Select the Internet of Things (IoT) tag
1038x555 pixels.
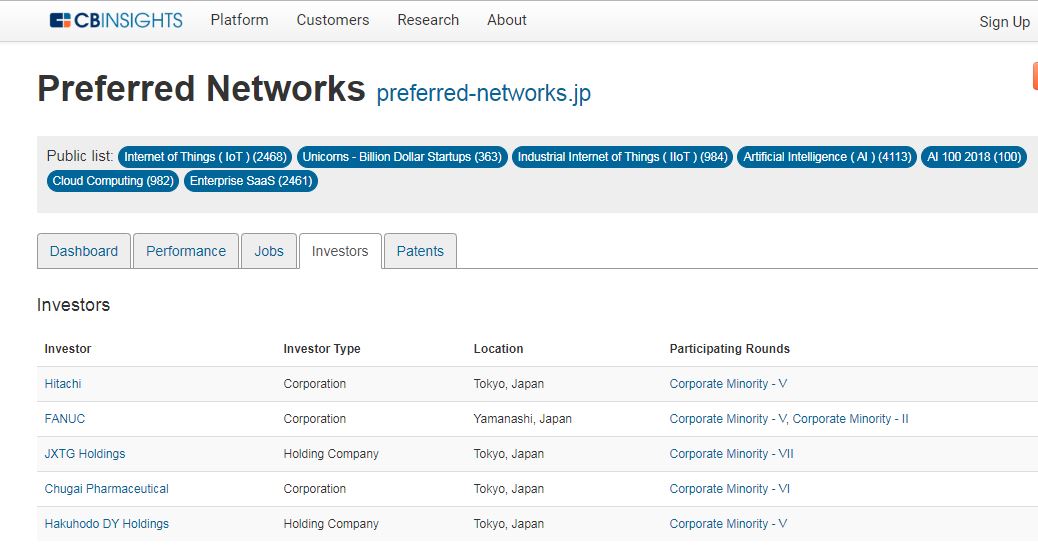205,157
